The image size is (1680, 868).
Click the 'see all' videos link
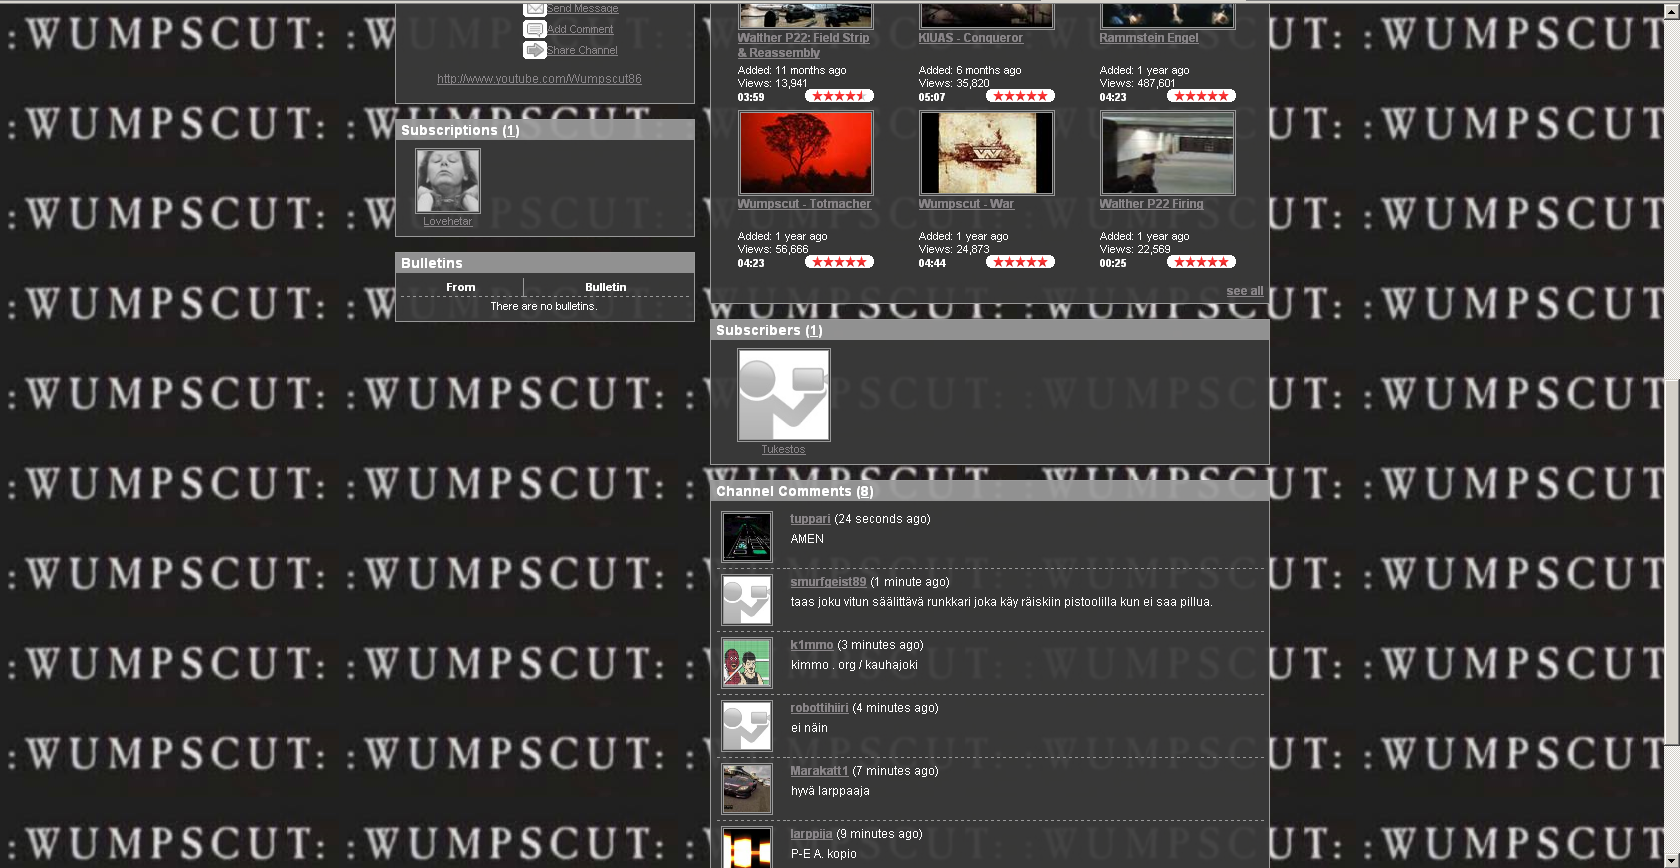(1244, 291)
